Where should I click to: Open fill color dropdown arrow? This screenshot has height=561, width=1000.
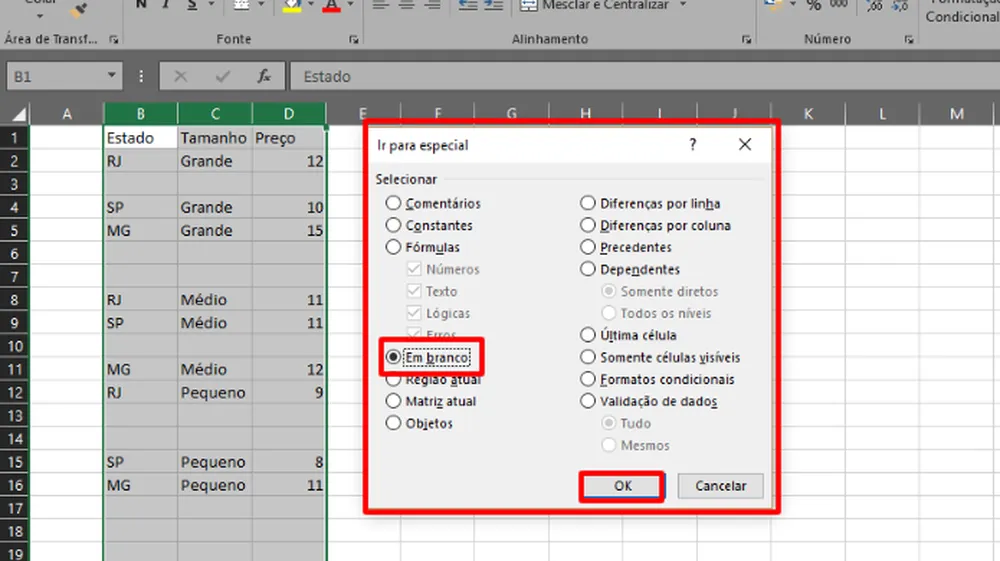(311, 5)
